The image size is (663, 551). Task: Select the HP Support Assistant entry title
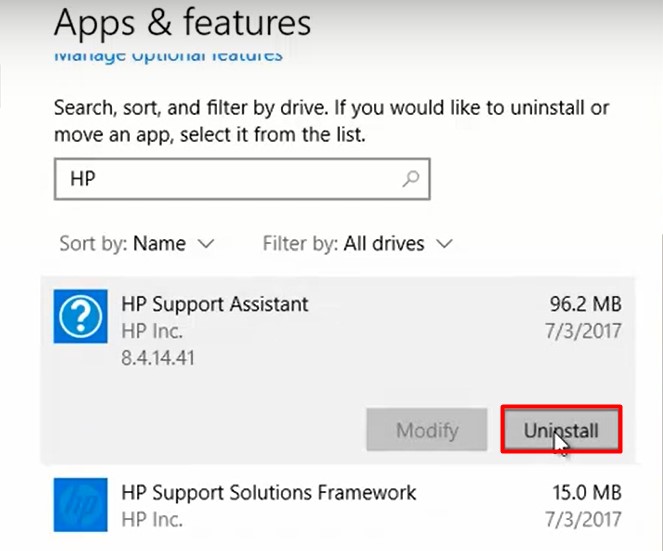click(215, 303)
